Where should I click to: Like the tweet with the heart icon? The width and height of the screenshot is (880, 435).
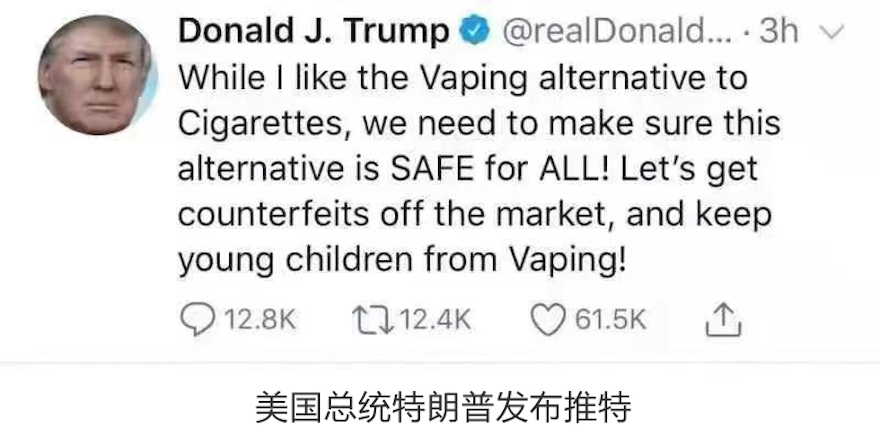(548, 320)
